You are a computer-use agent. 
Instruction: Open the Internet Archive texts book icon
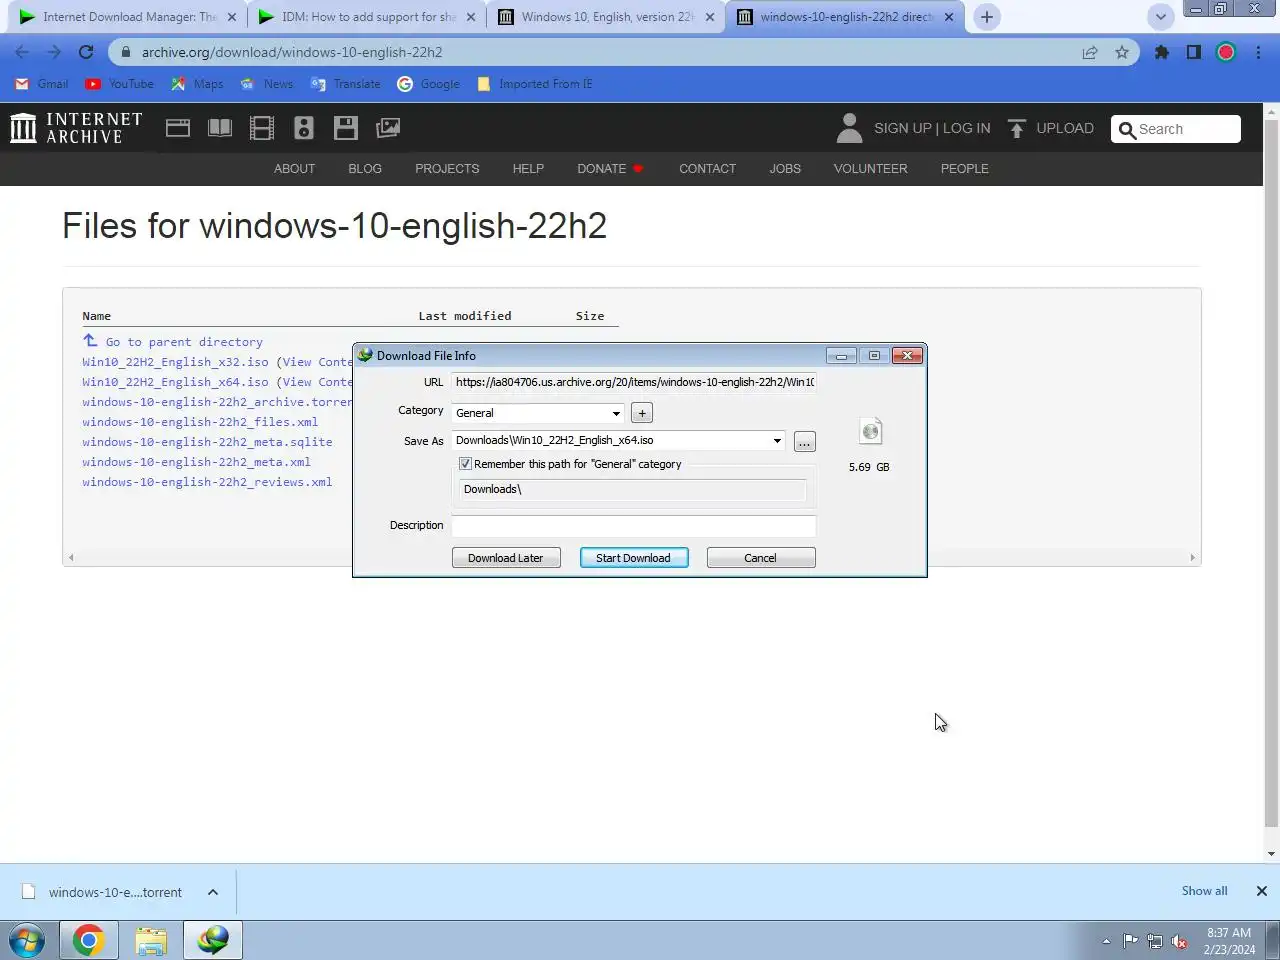[220, 128]
